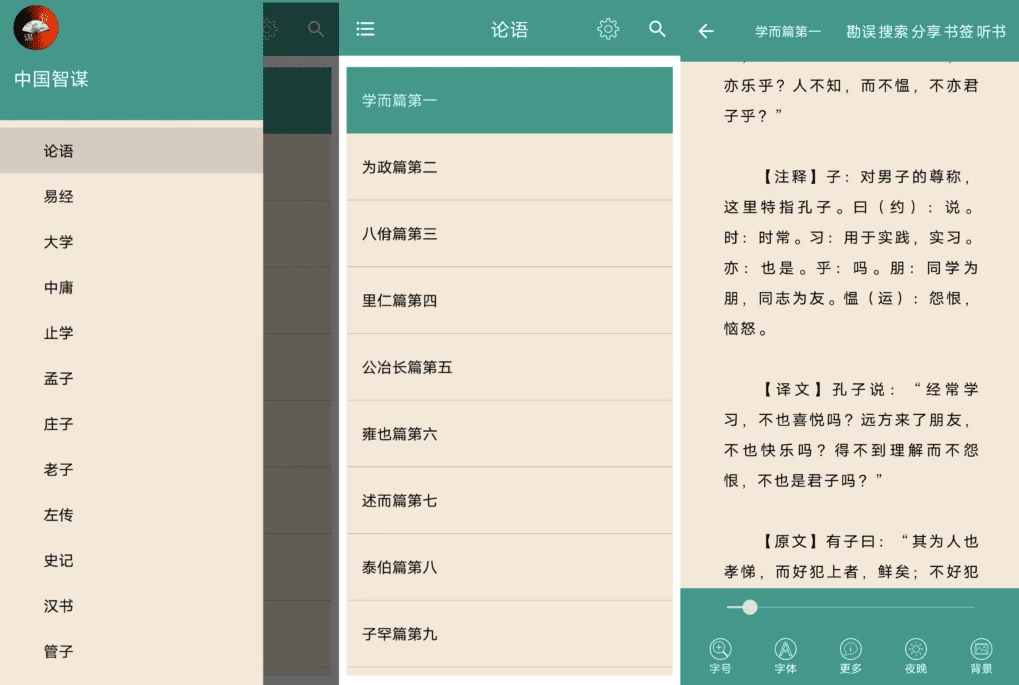This screenshot has height=685, width=1019.
Task: Tap the 中国智谋 app avatar logo
Action: pyautogui.click(x=36, y=28)
